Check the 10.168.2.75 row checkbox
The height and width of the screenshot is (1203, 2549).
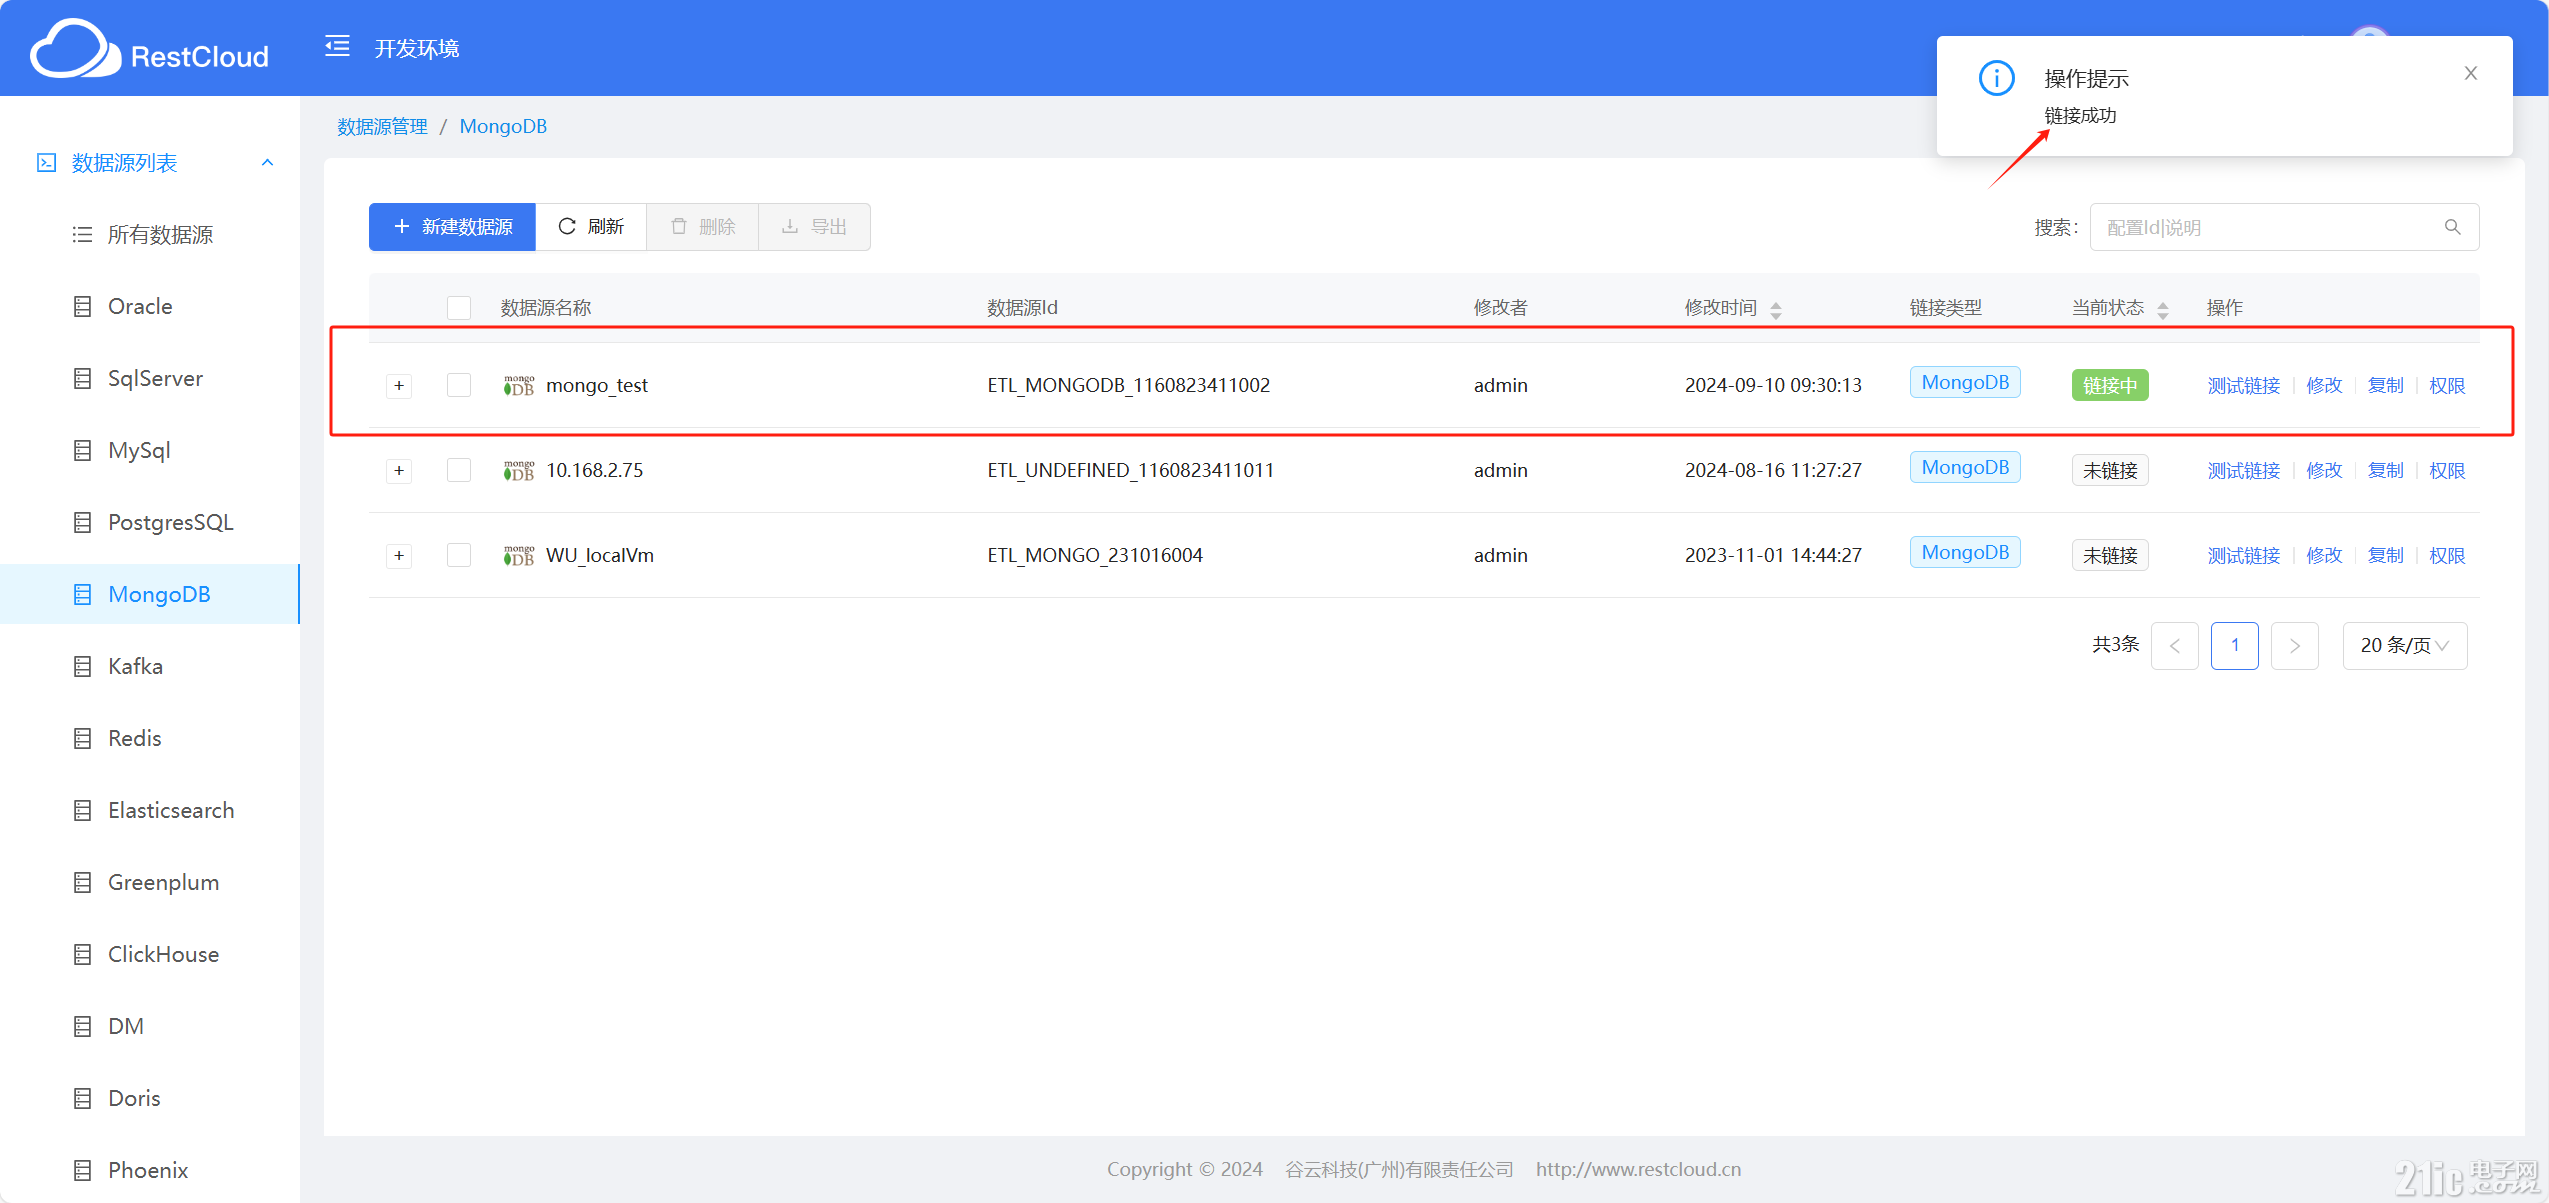coord(459,470)
